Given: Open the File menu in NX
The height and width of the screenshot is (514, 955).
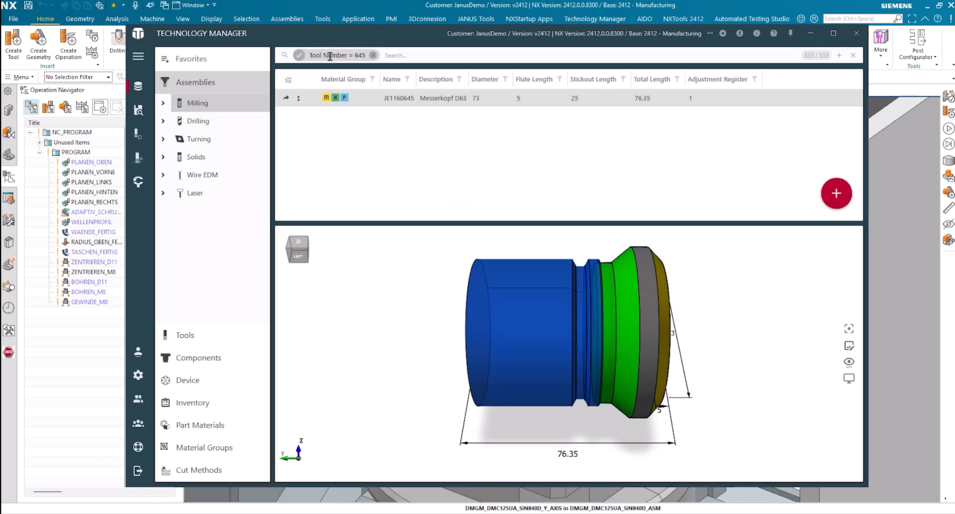Looking at the screenshot, I should tap(13, 19).
